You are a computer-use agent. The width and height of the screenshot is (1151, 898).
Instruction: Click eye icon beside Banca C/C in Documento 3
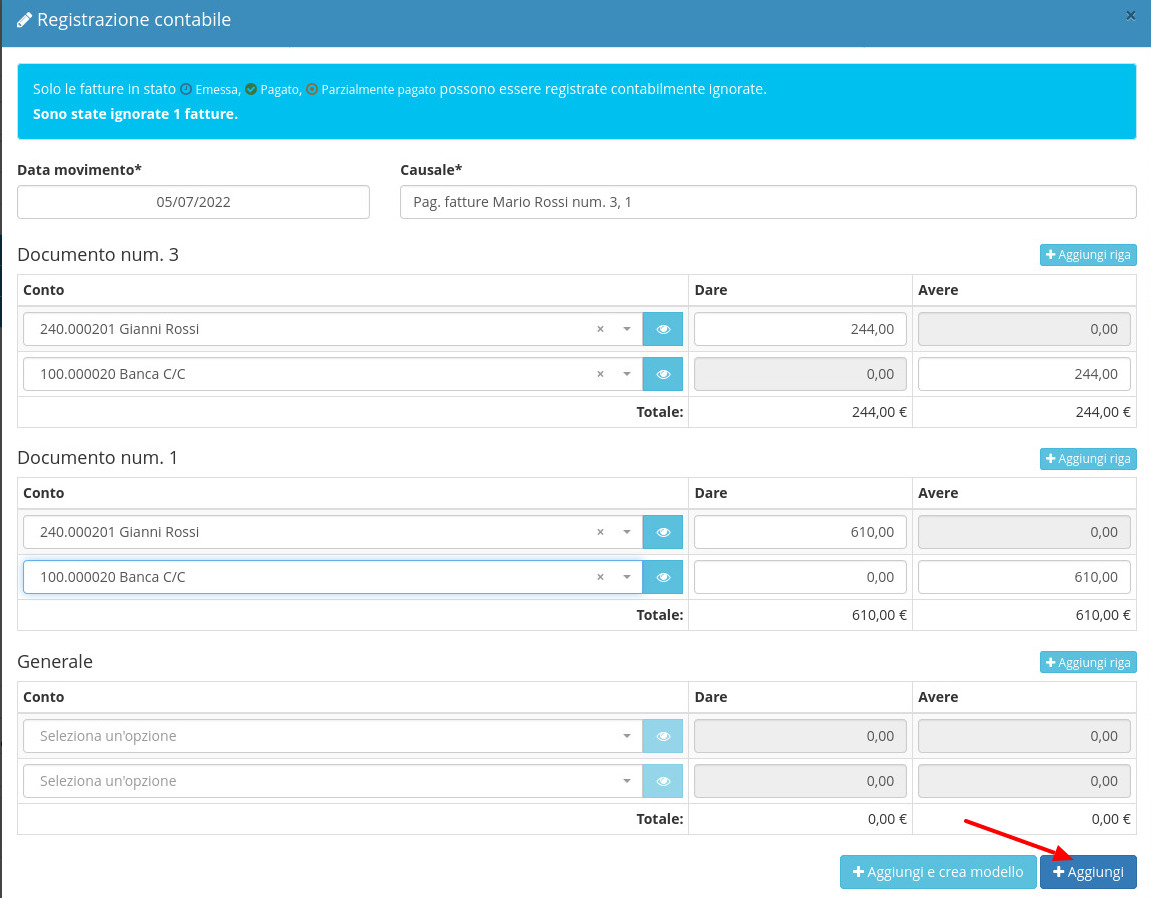(662, 374)
